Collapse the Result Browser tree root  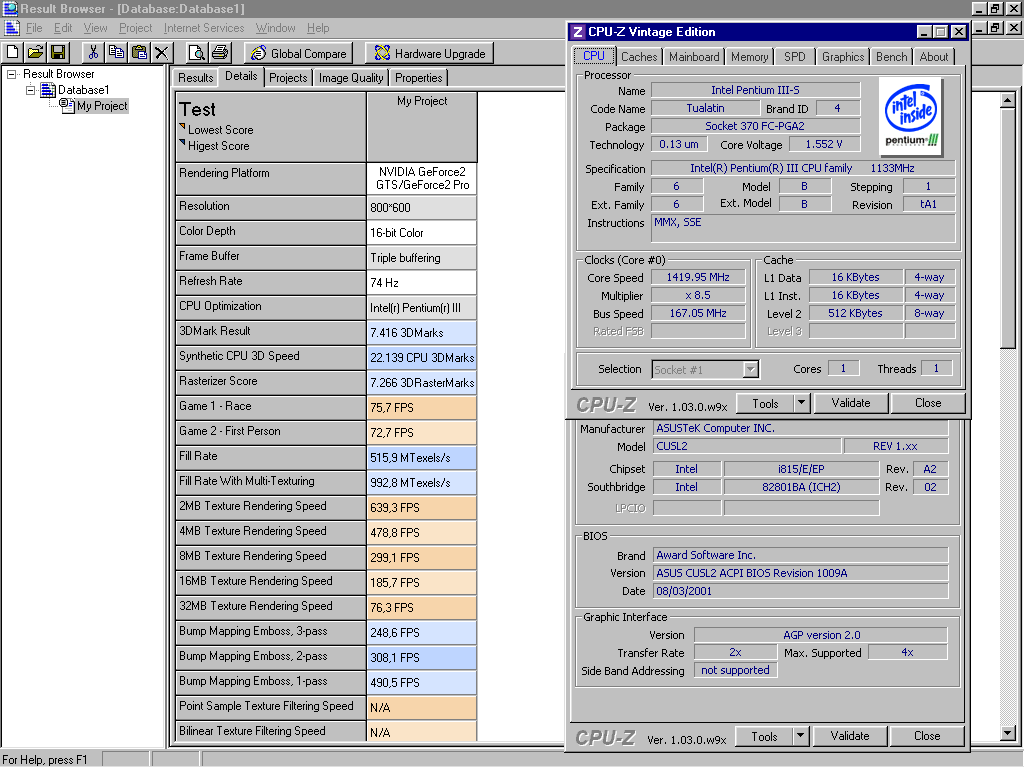[x=12, y=74]
